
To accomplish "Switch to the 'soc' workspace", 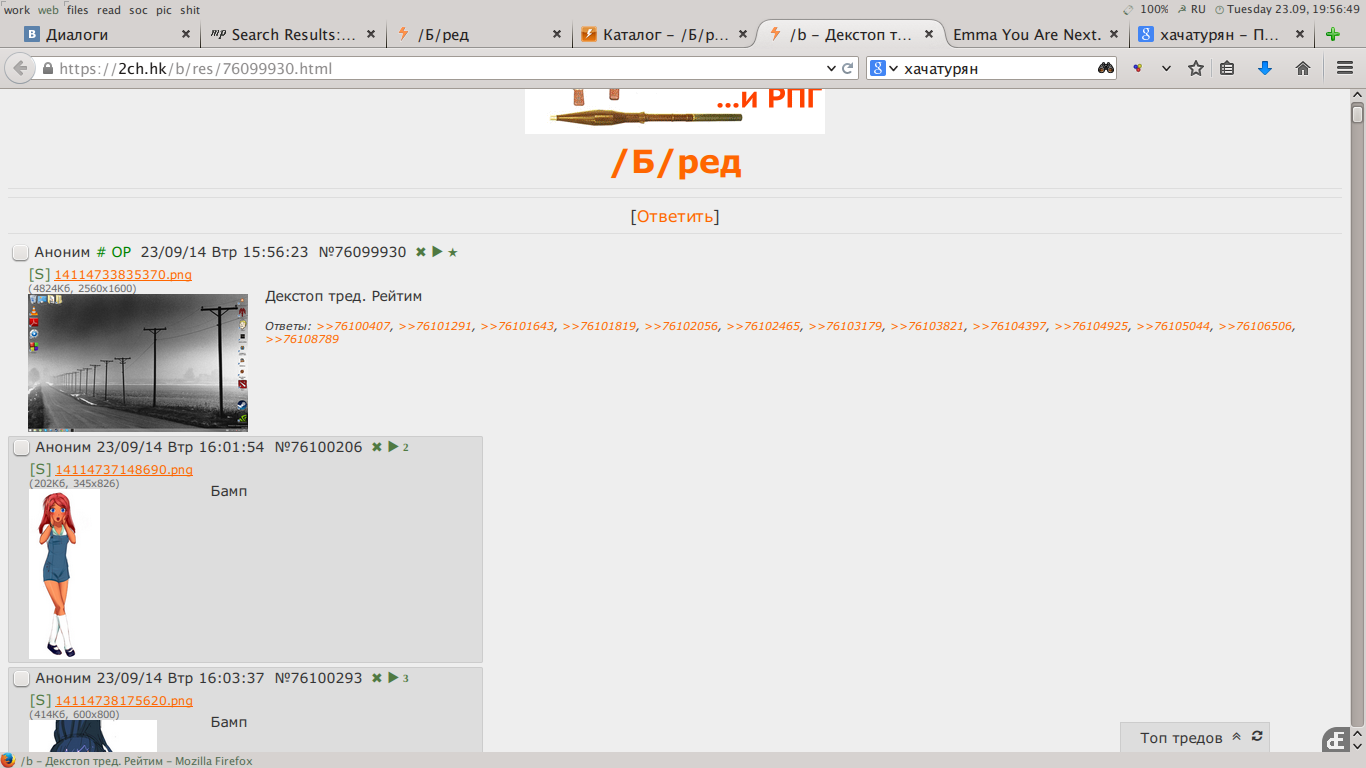I will [138, 10].
